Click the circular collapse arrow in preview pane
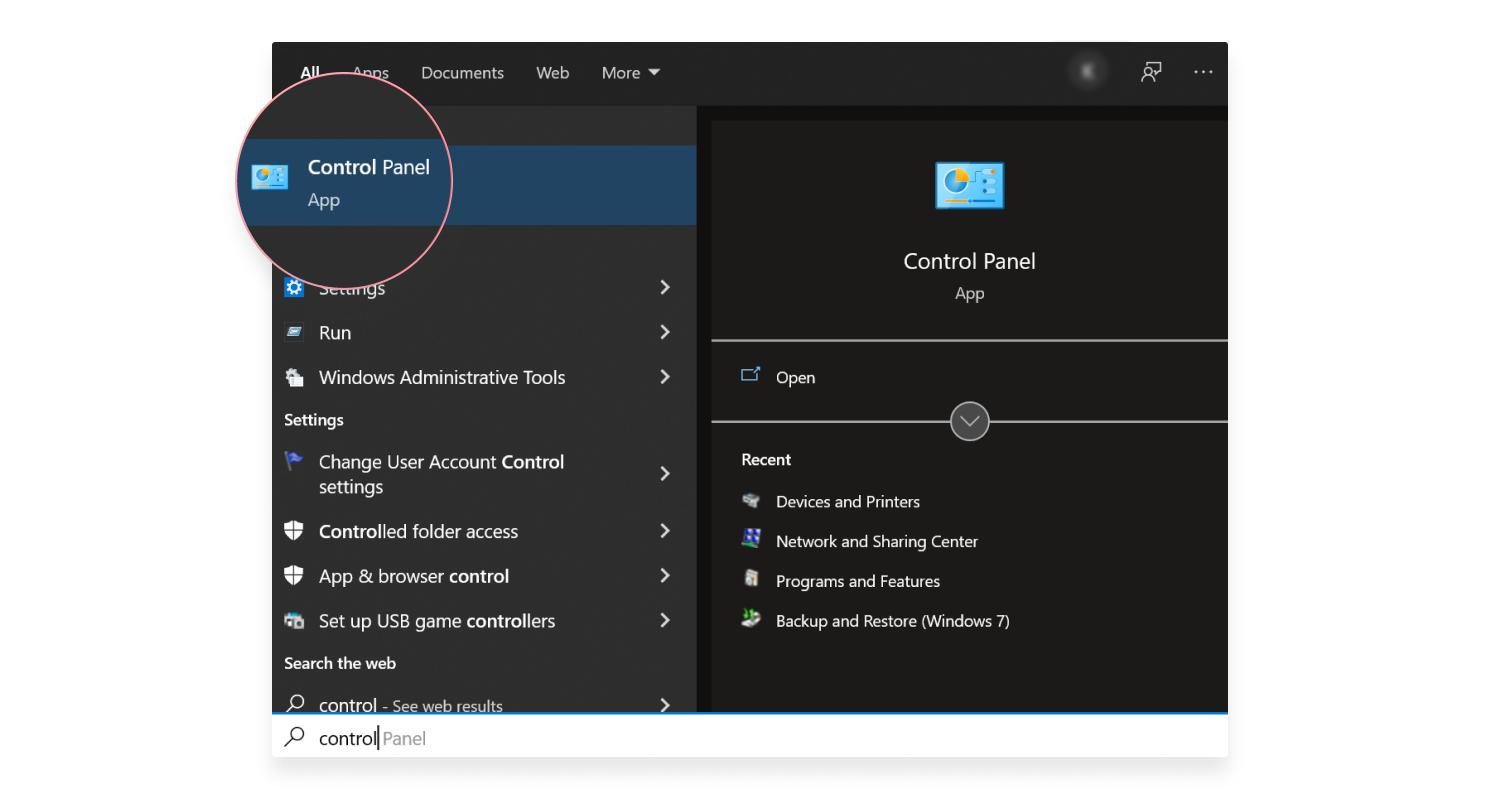Viewport: 1500px width, 800px height. 969,421
